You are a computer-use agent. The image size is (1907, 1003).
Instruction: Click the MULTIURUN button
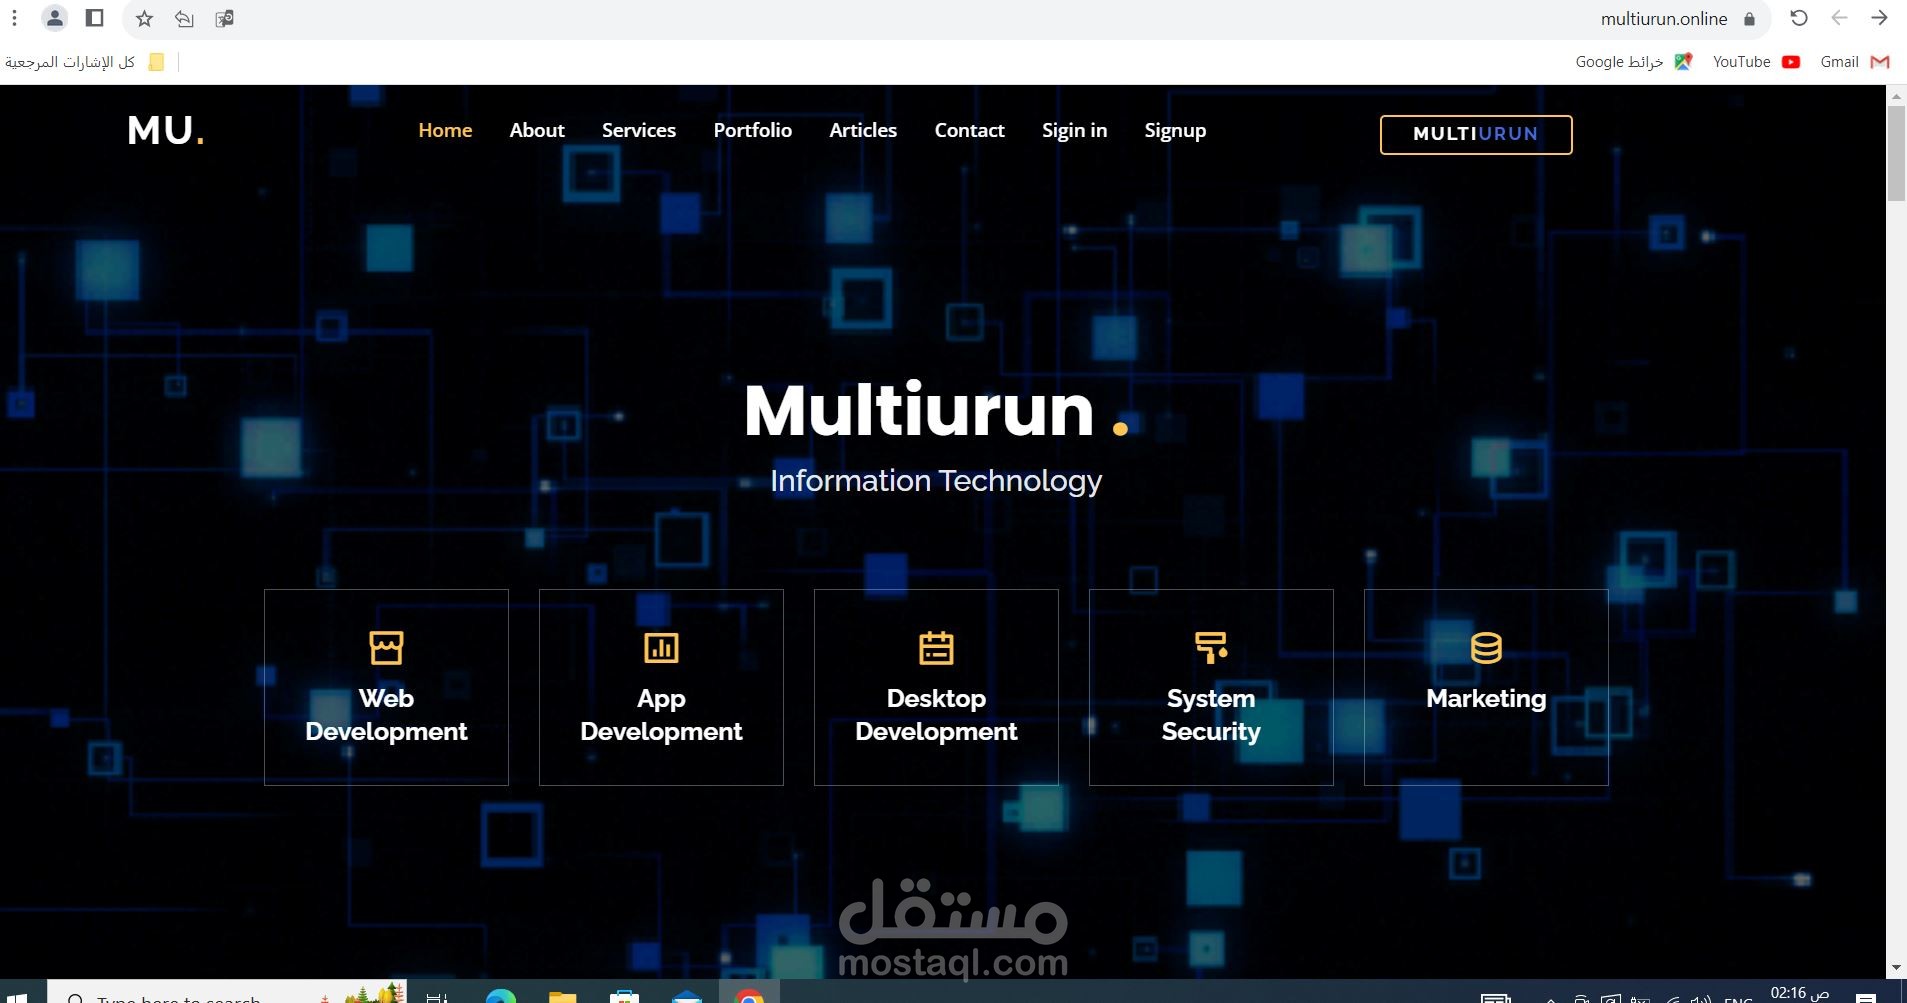pos(1475,134)
